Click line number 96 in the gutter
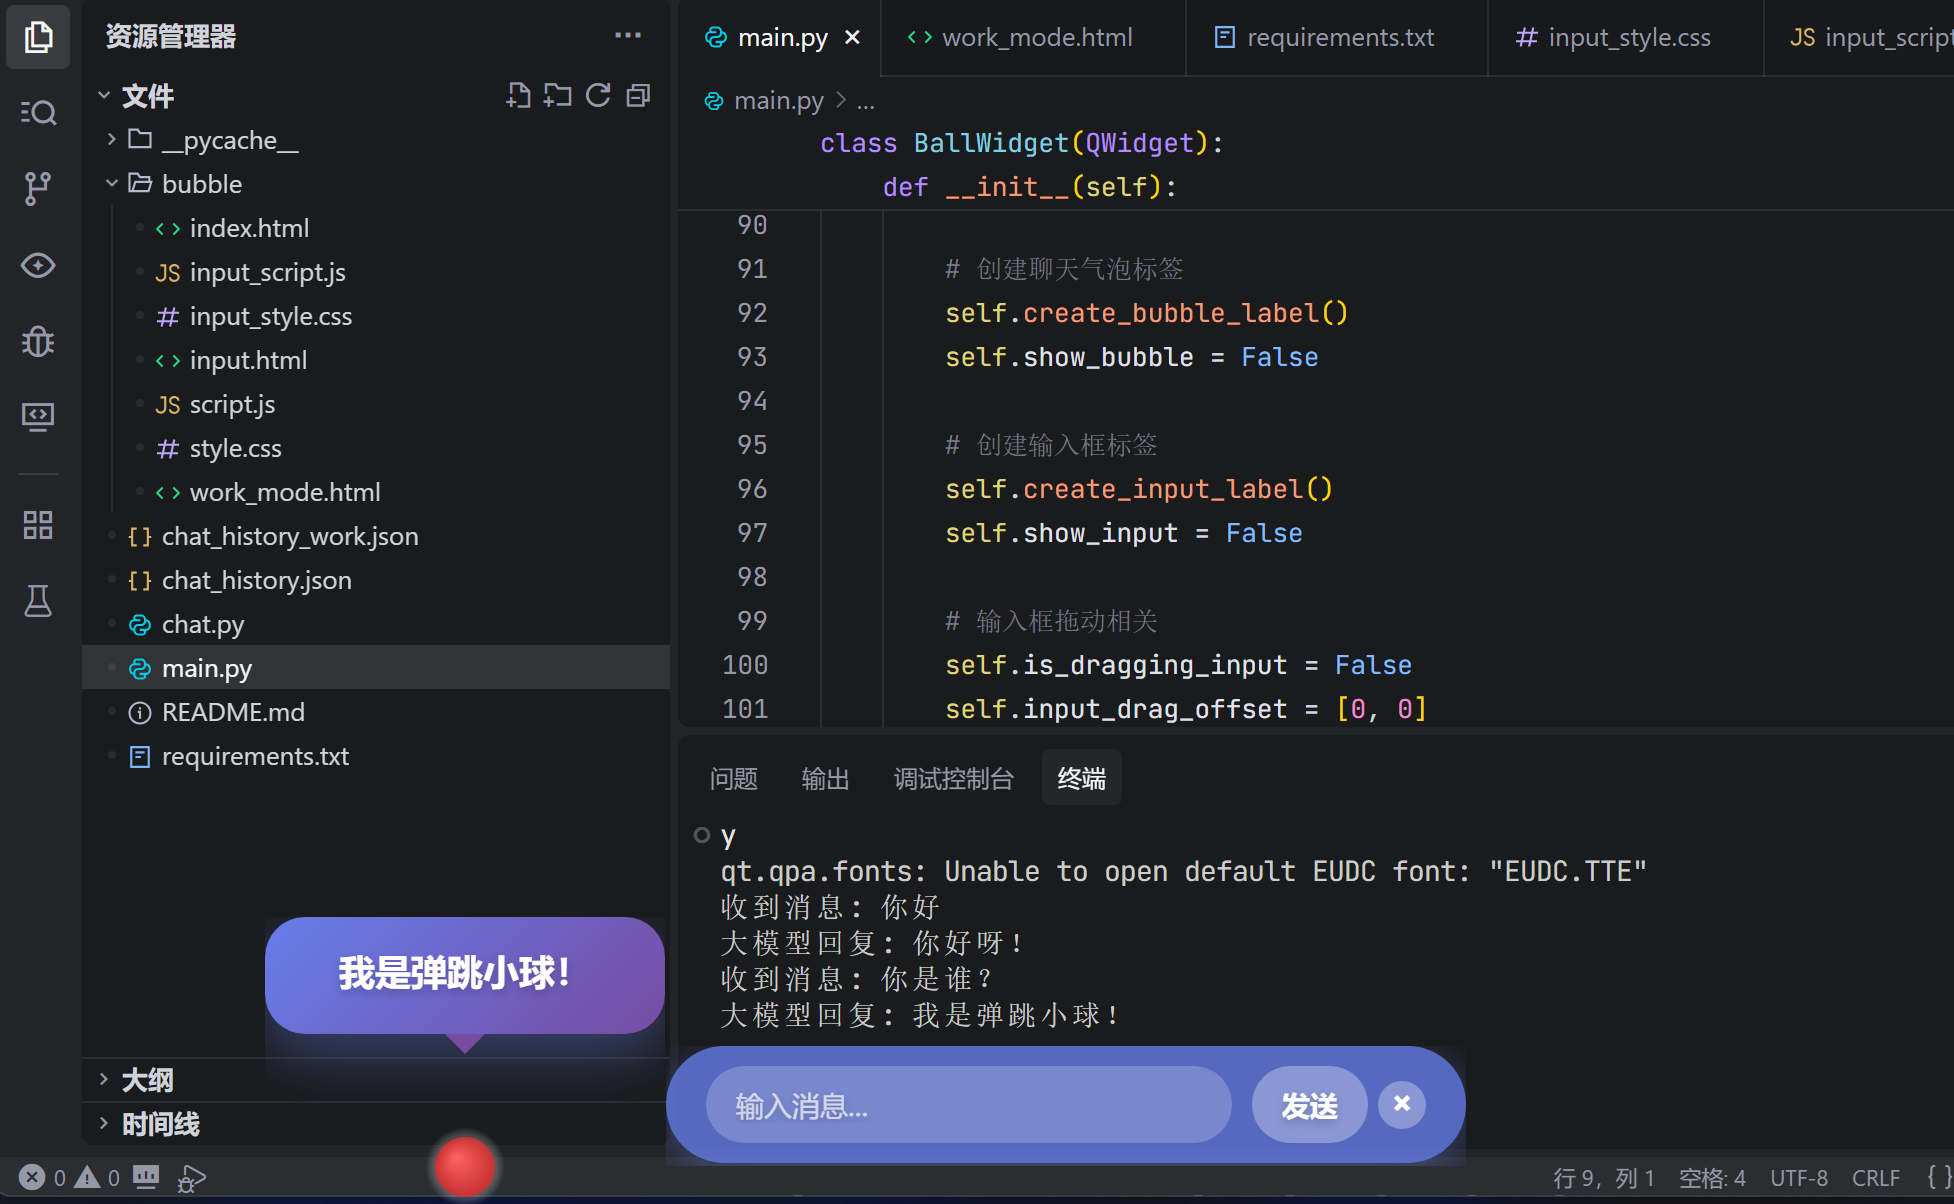1954x1204 pixels. (752, 489)
